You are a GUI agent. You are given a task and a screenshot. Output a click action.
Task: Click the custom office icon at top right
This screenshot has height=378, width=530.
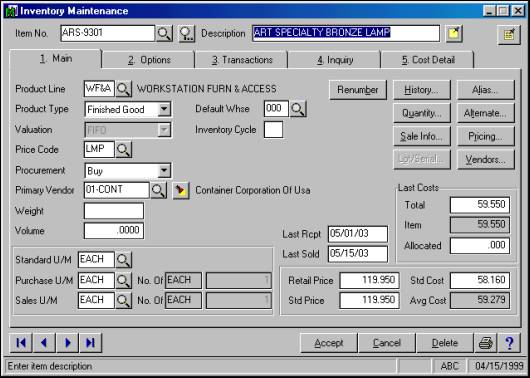pyautogui.click(x=509, y=34)
